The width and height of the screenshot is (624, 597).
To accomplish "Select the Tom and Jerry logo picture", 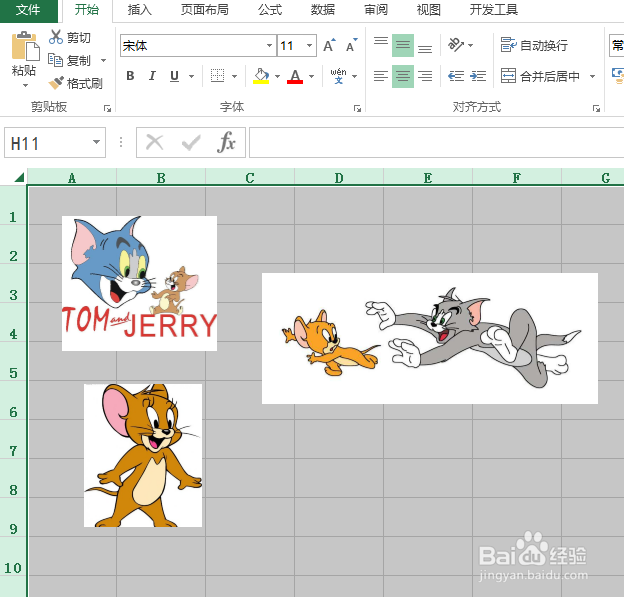I will click(139, 283).
